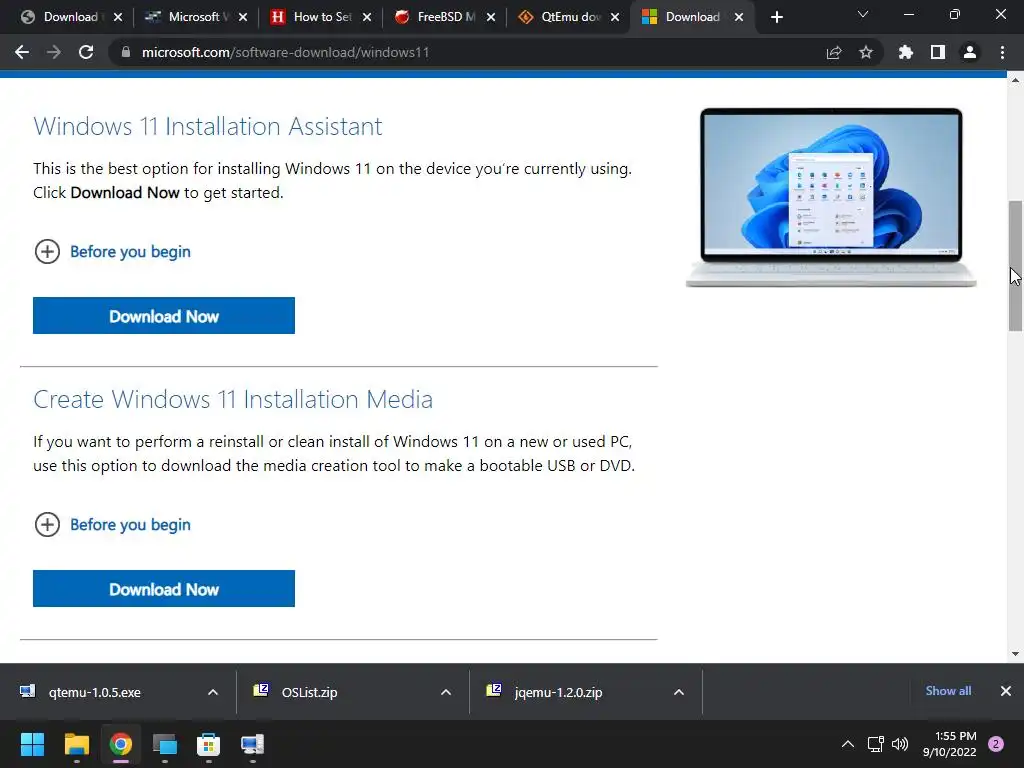
Task: Open options chevron for OSList.zip
Action: [x=446, y=692]
